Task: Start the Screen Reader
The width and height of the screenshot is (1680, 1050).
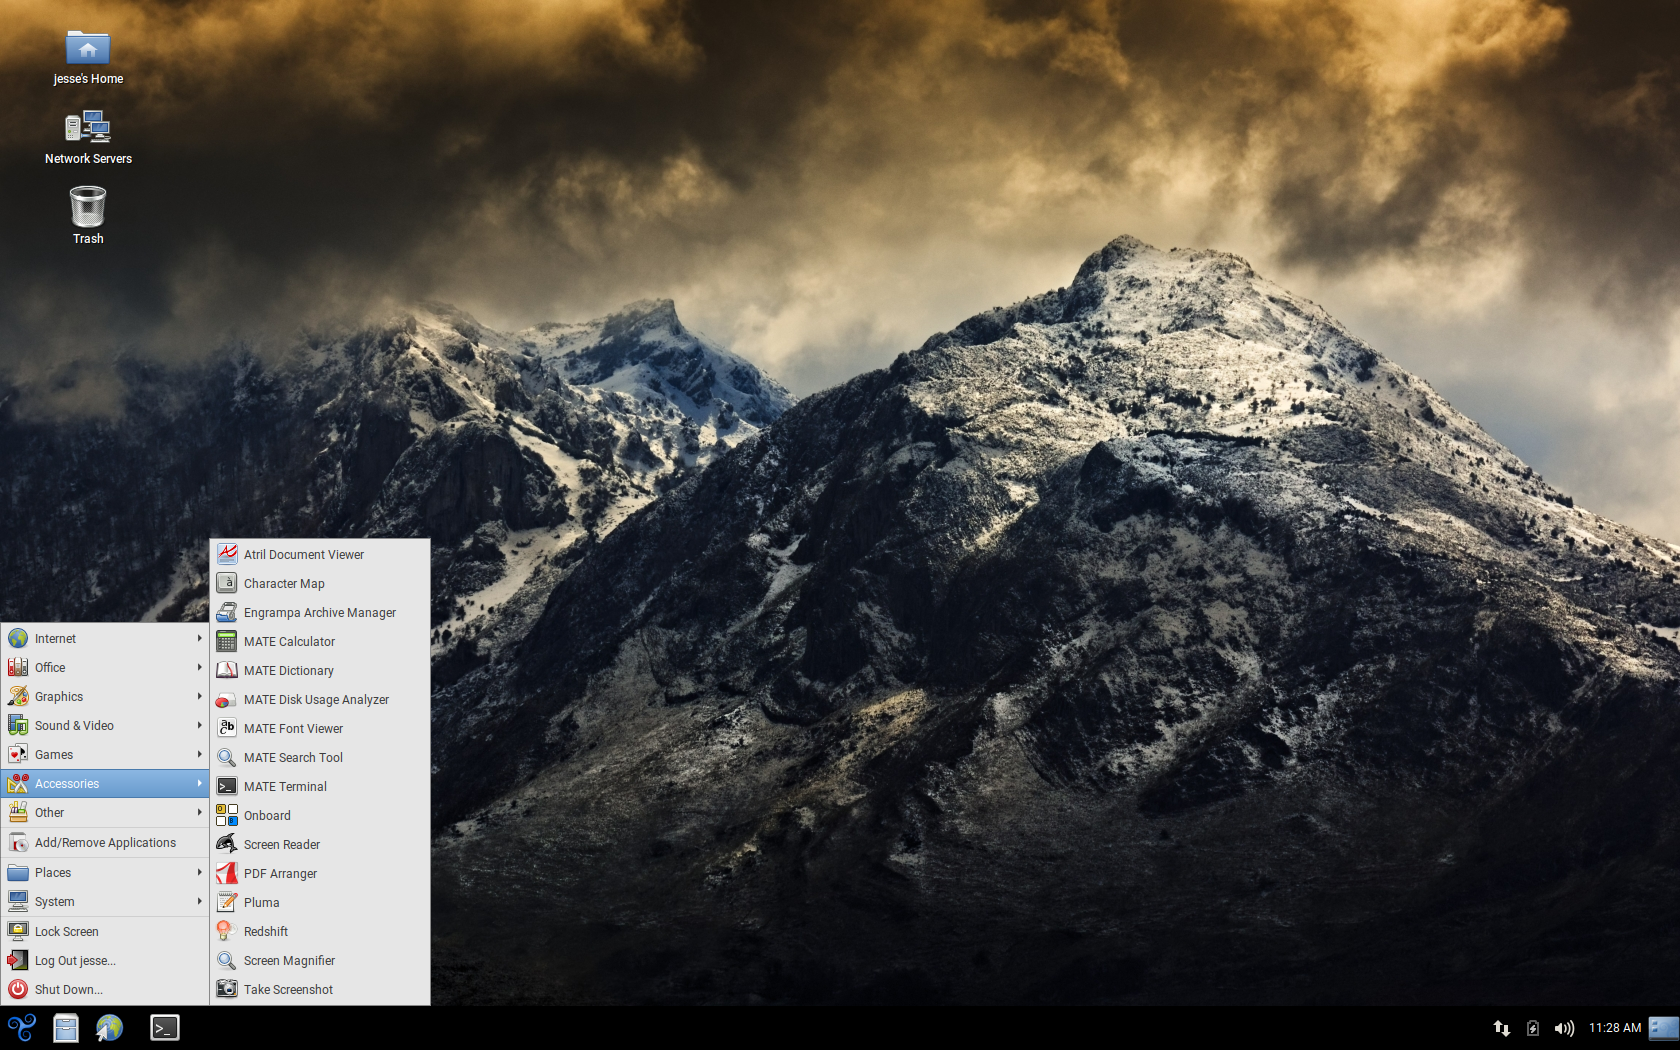Action: [x=320, y=845]
